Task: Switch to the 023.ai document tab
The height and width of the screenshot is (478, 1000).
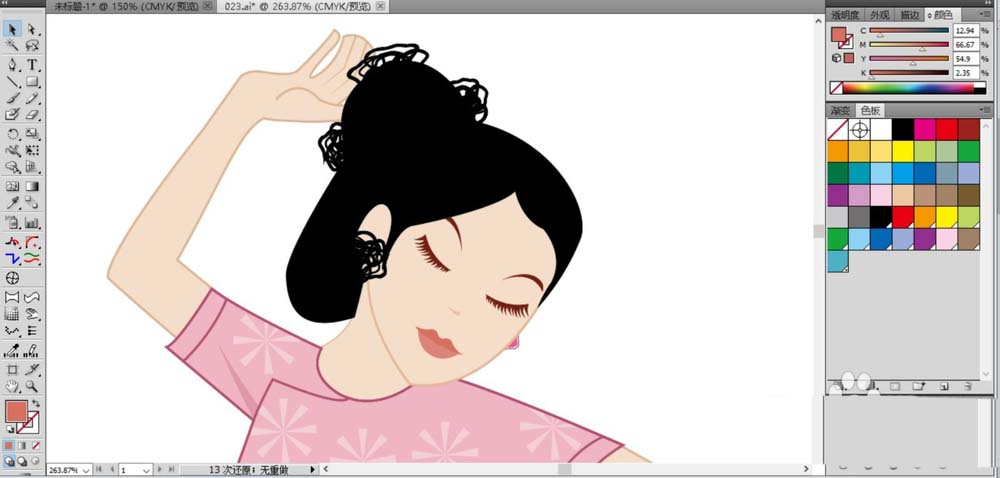Action: [x=299, y=6]
